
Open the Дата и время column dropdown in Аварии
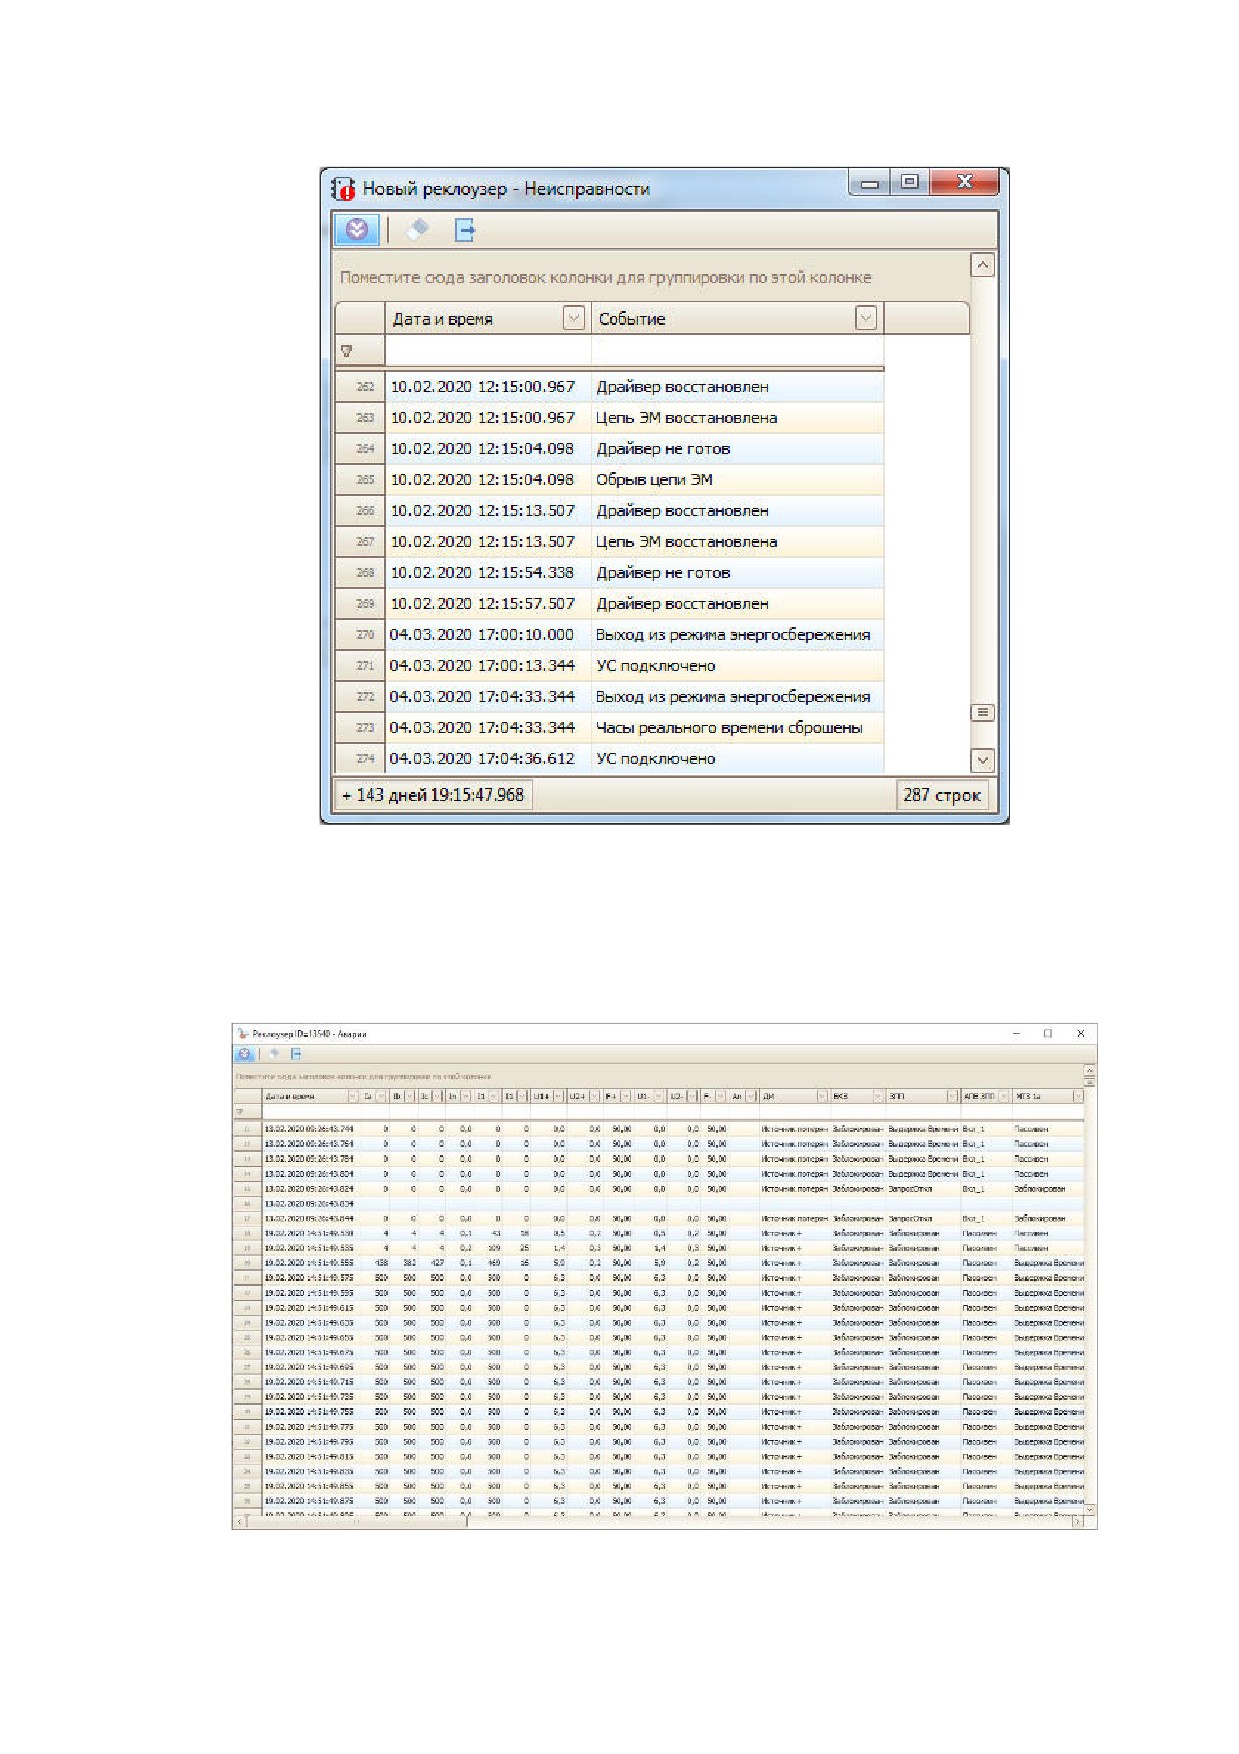[x=353, y=1096]
